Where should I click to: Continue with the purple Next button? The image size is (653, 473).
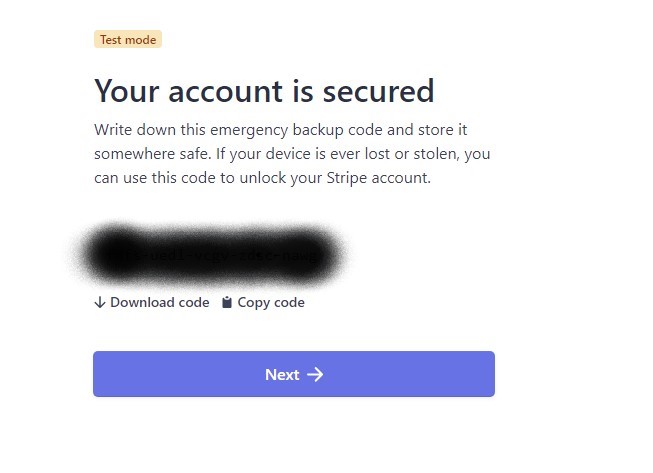pos(294,374)
